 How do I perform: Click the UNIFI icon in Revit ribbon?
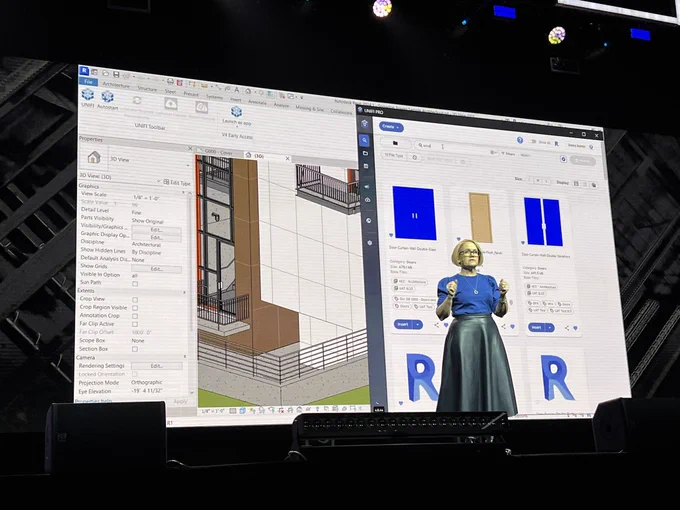coord(88,94)
